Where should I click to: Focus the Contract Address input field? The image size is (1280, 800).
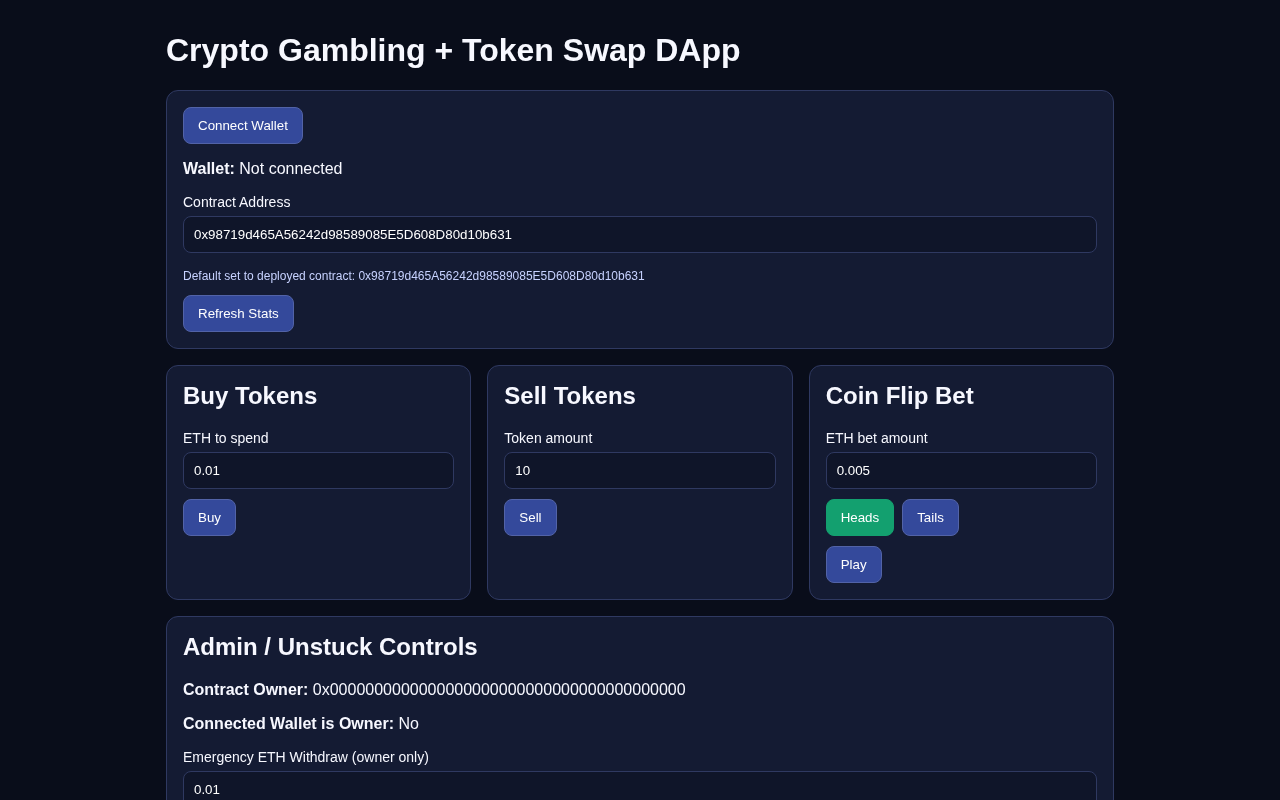639,235
